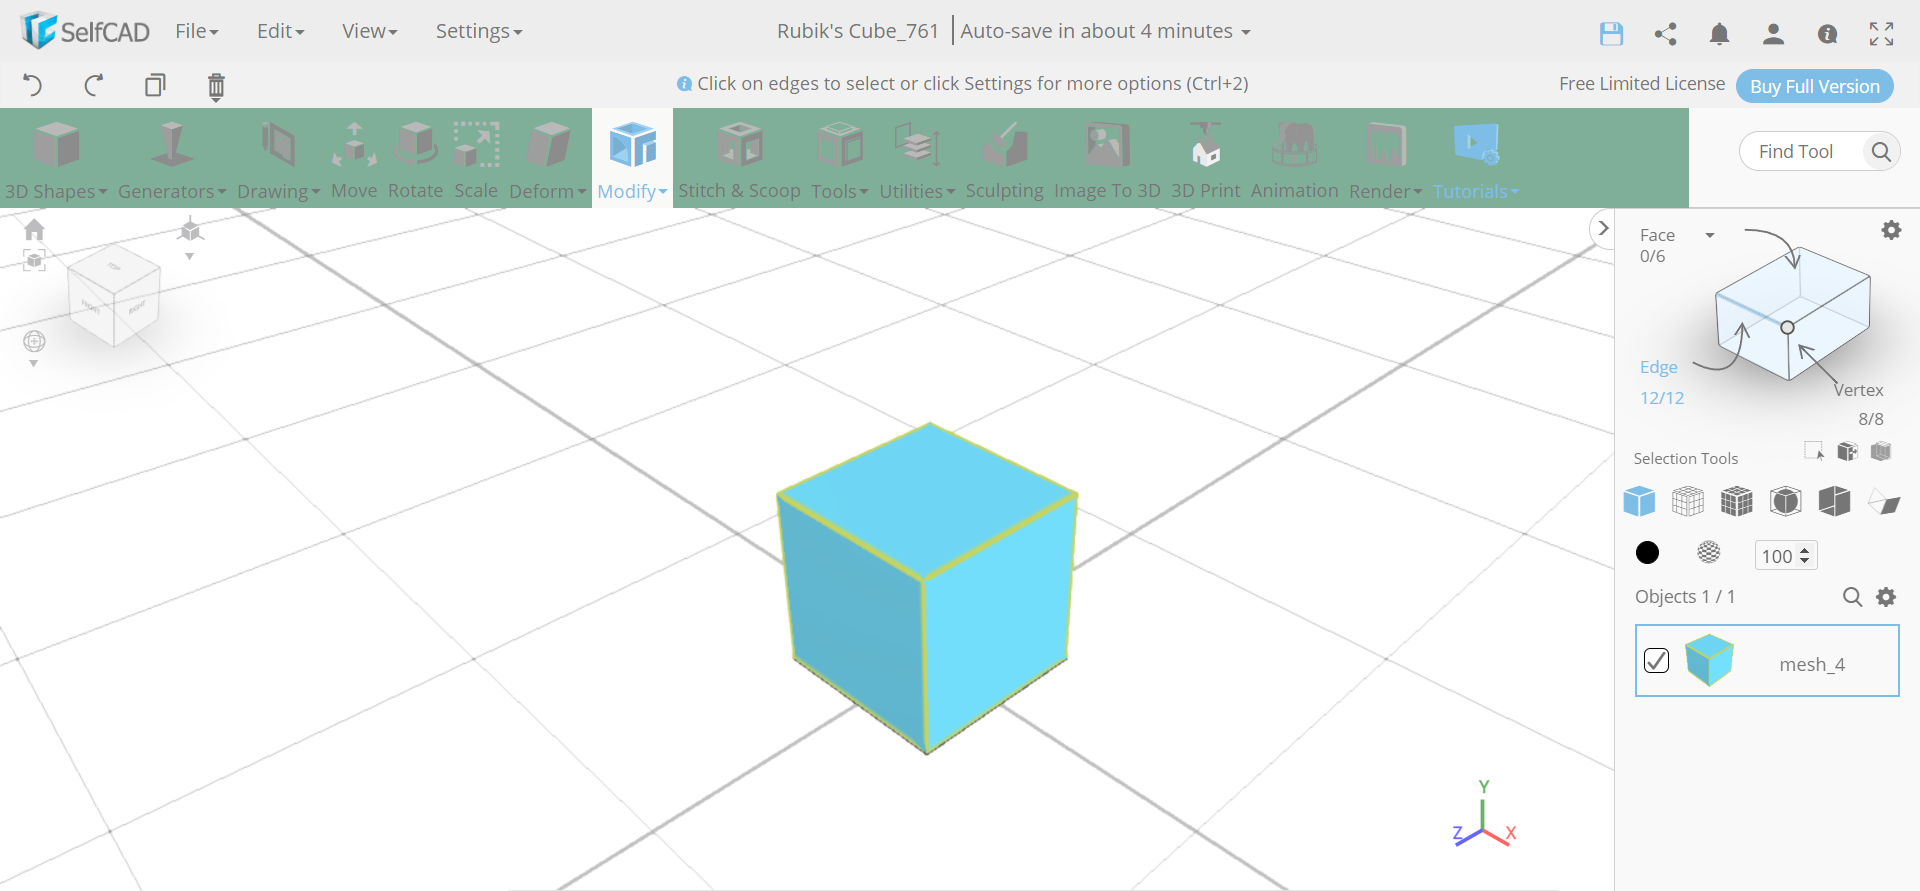This screenshot has height=891, width=1920.
Task: Open the 3D Print tool
Action: pyautogui.click(x=1205, y=160)
